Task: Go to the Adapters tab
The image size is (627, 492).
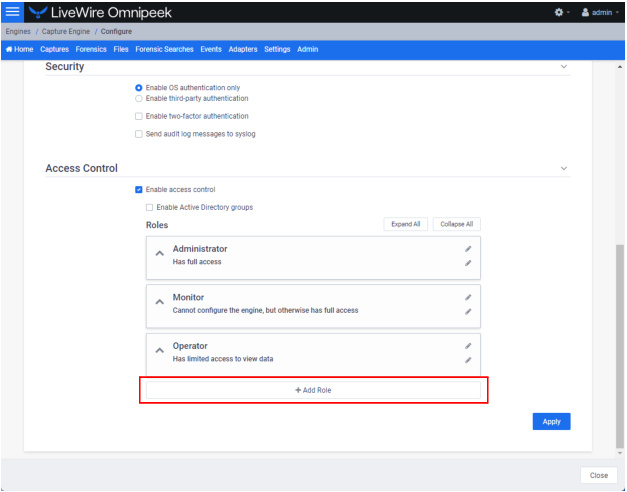Action: pos(243,49)
